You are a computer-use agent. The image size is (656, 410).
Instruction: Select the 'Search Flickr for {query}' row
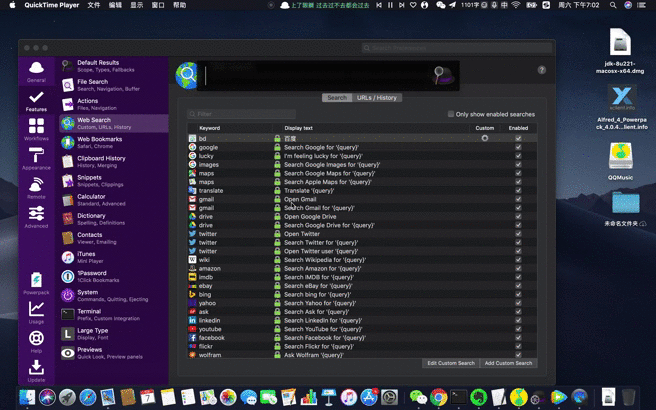pyautogui.click(x=362, y=346)
